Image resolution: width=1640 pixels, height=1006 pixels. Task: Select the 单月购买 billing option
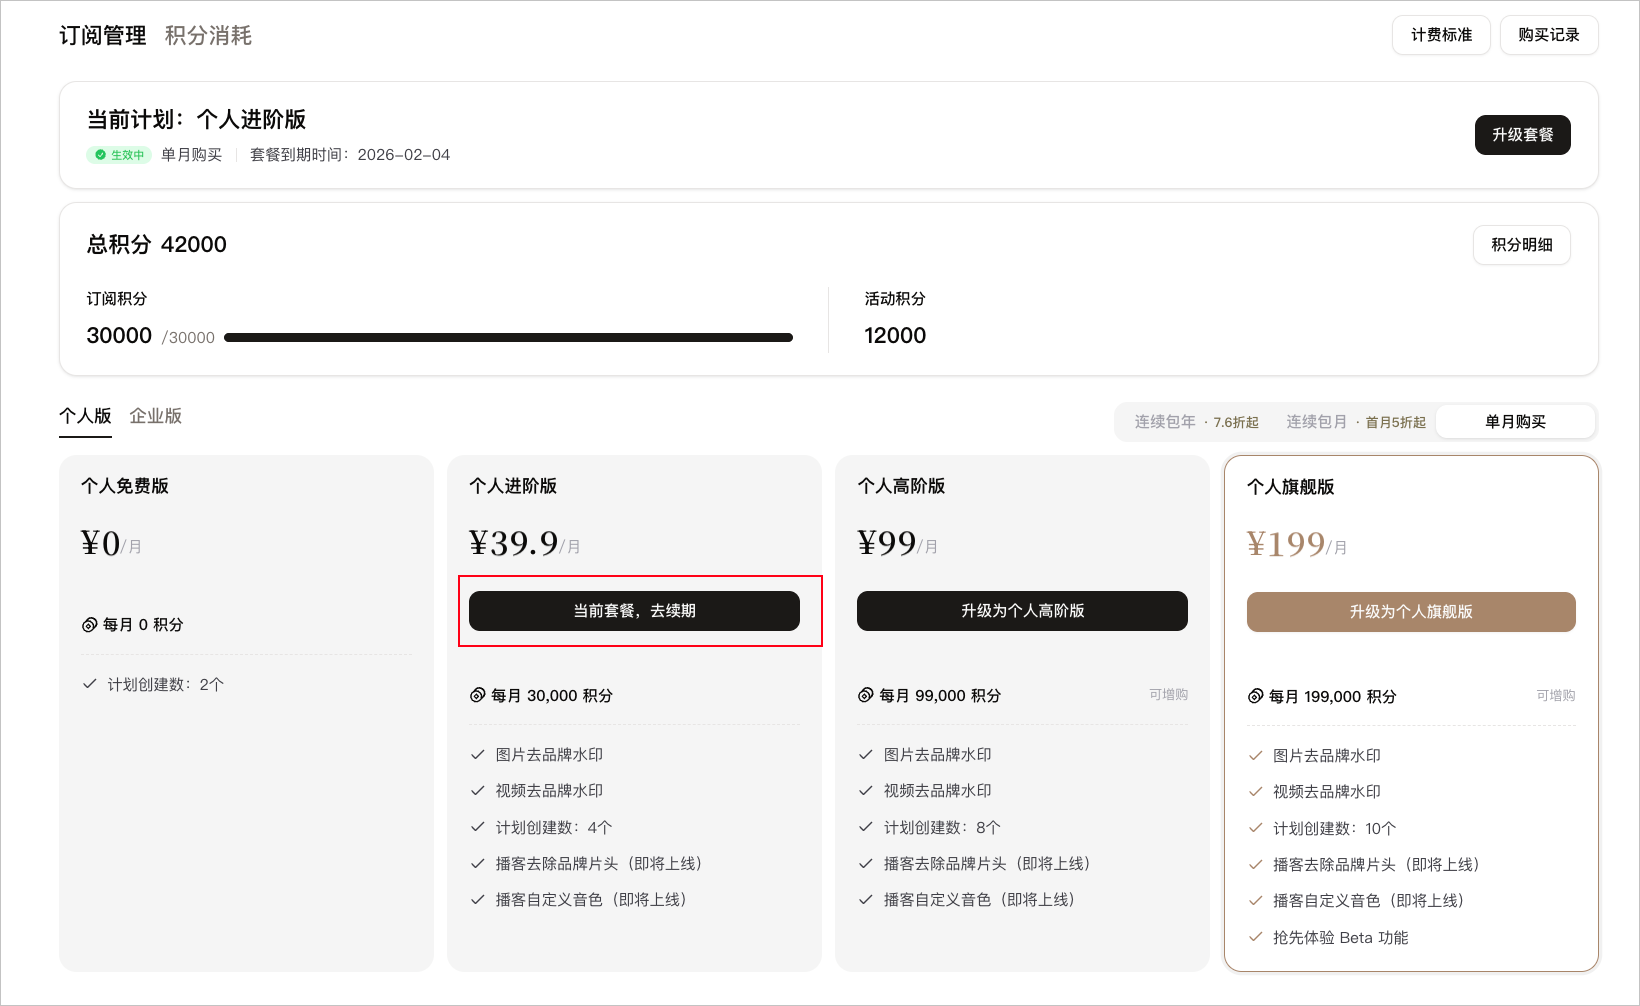[x=1515, y=422]
